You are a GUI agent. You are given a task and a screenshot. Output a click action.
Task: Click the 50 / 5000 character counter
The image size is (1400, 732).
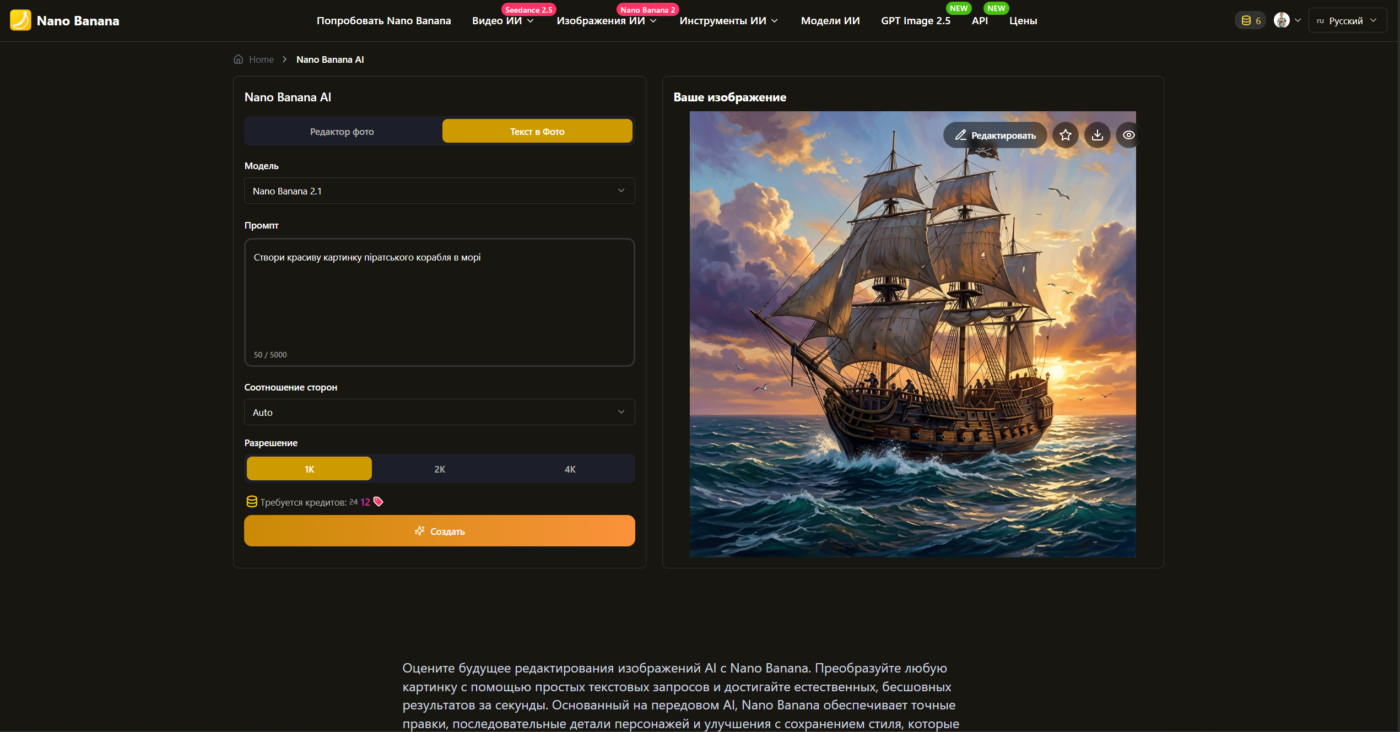[x=270, y=355]
